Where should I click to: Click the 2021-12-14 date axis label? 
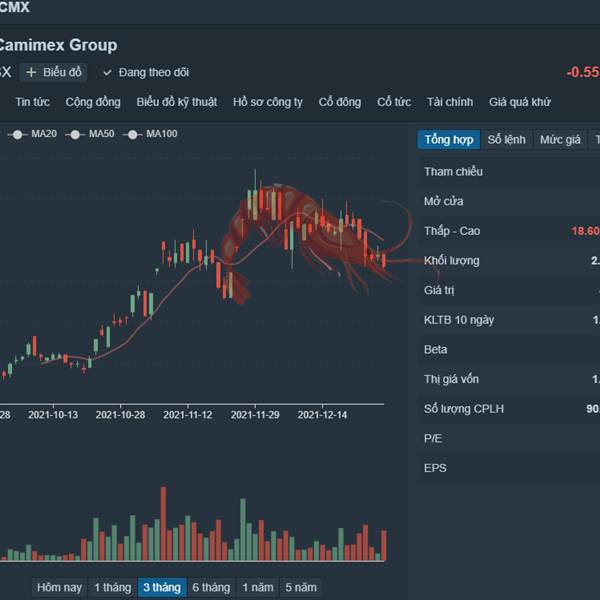(323, 415)
